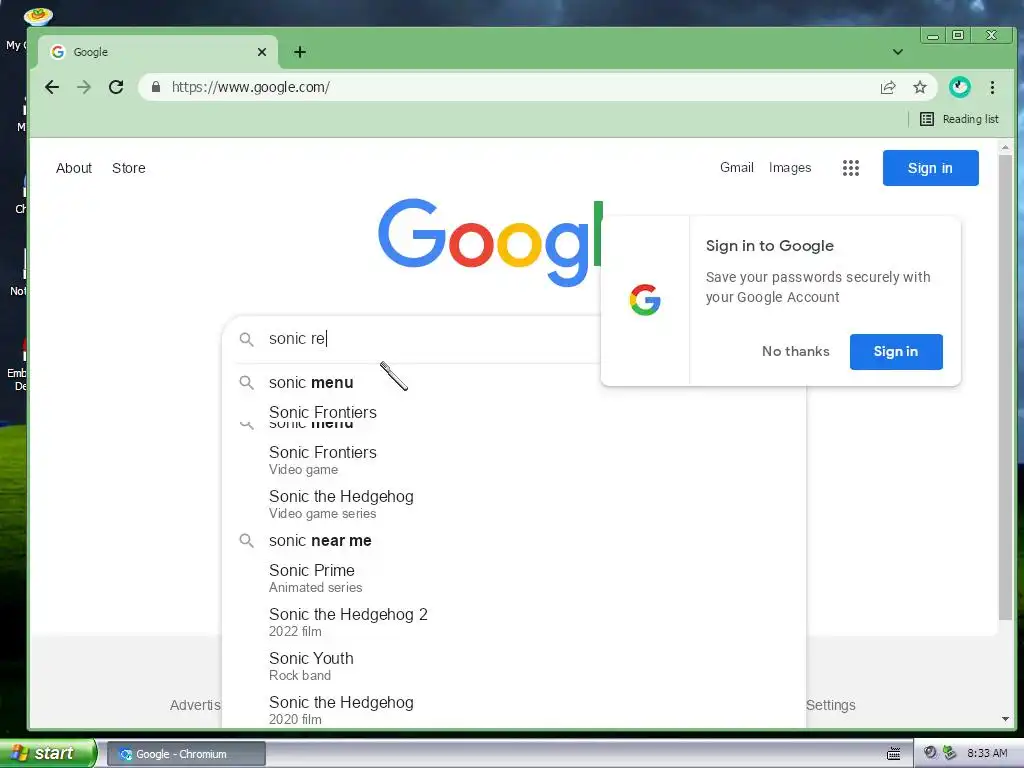Open Images link
The width and height of the screenshot is (1024, 768).
point(790,167)
